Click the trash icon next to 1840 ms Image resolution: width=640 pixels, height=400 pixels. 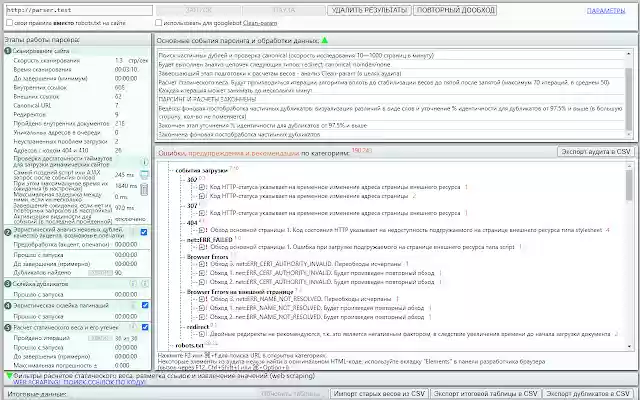144,189
